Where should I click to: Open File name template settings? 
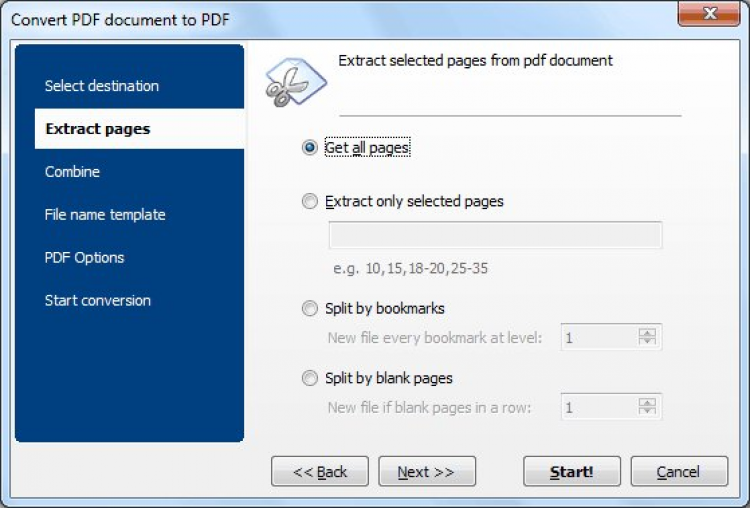click(105, 215)
